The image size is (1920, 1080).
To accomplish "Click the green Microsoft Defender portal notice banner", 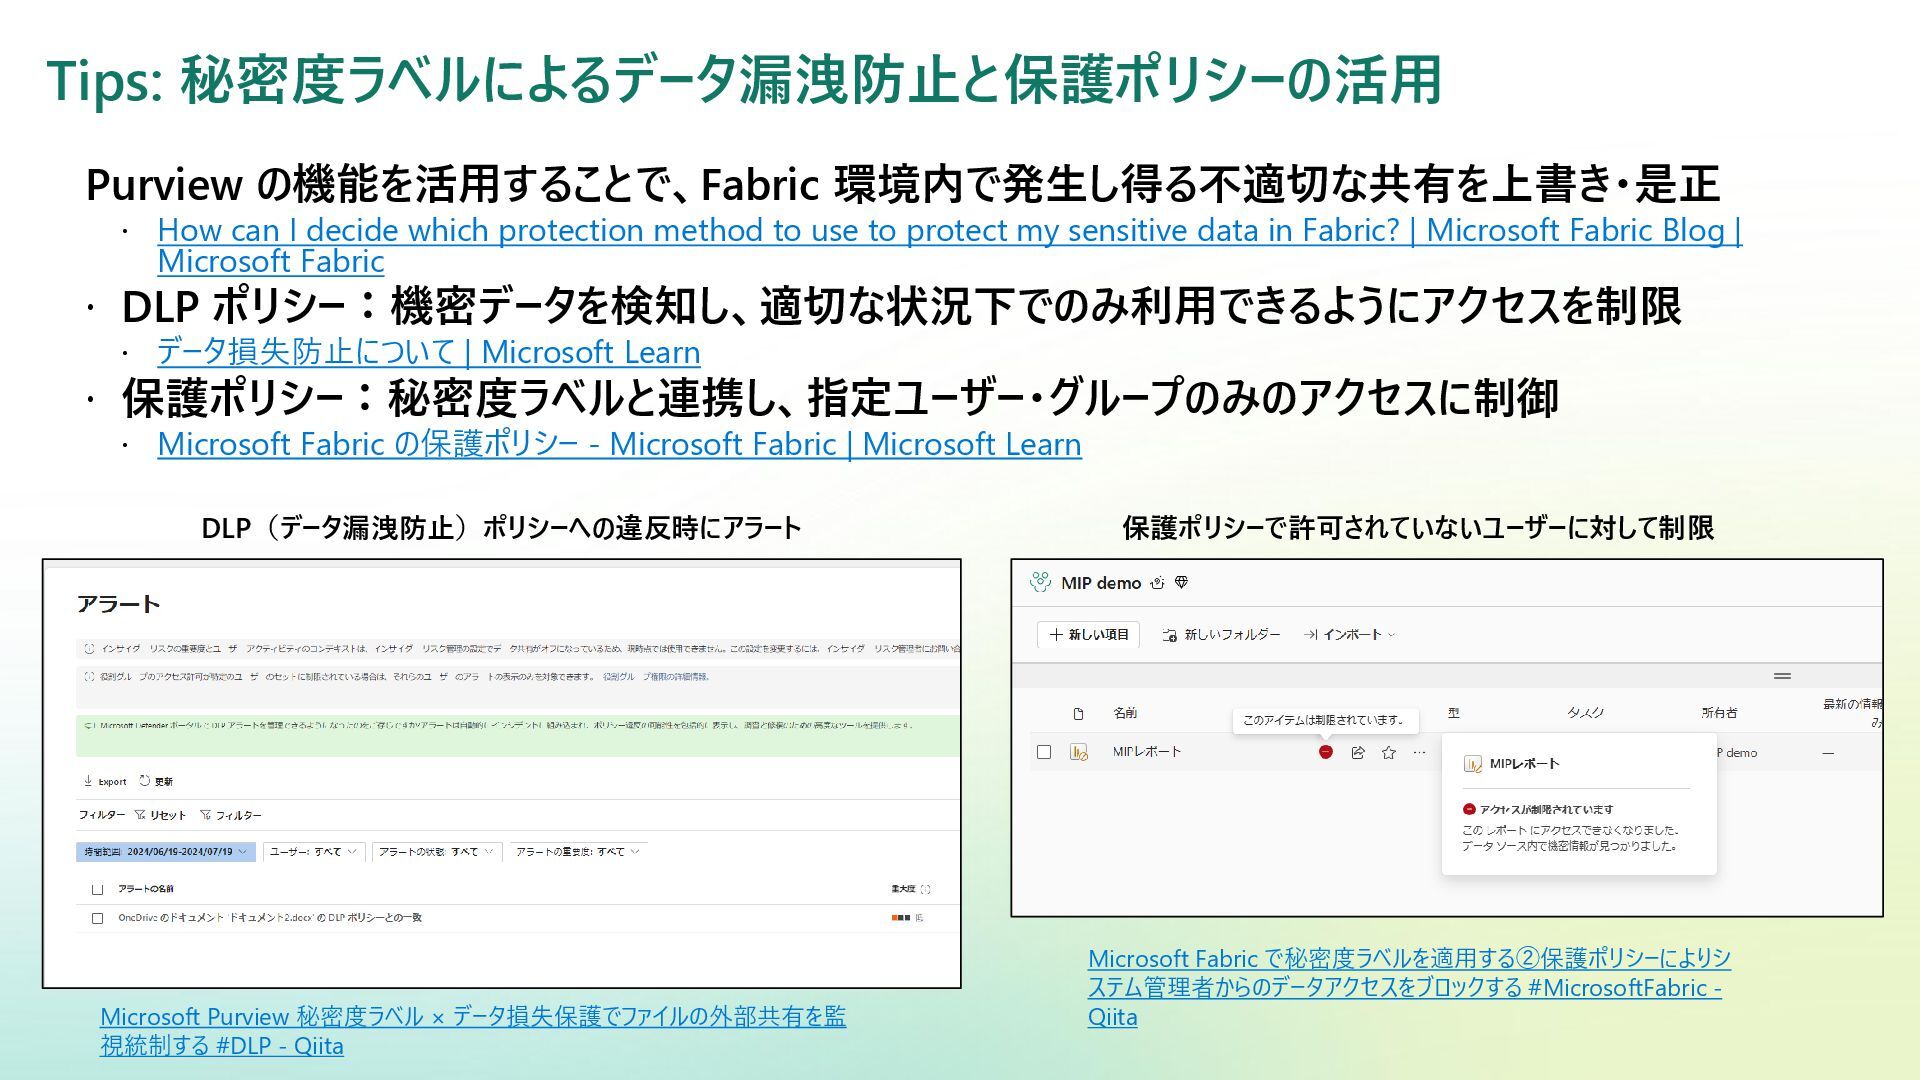I will tap(518, 735).
